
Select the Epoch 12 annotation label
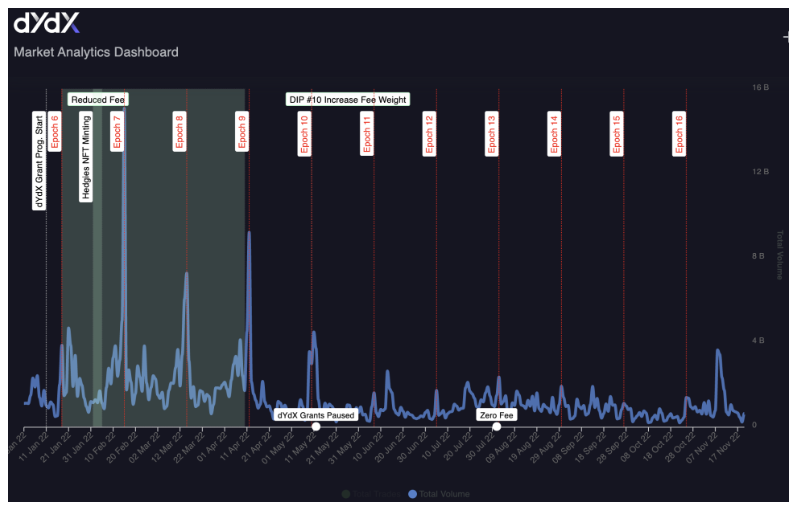tap(429, 134)
